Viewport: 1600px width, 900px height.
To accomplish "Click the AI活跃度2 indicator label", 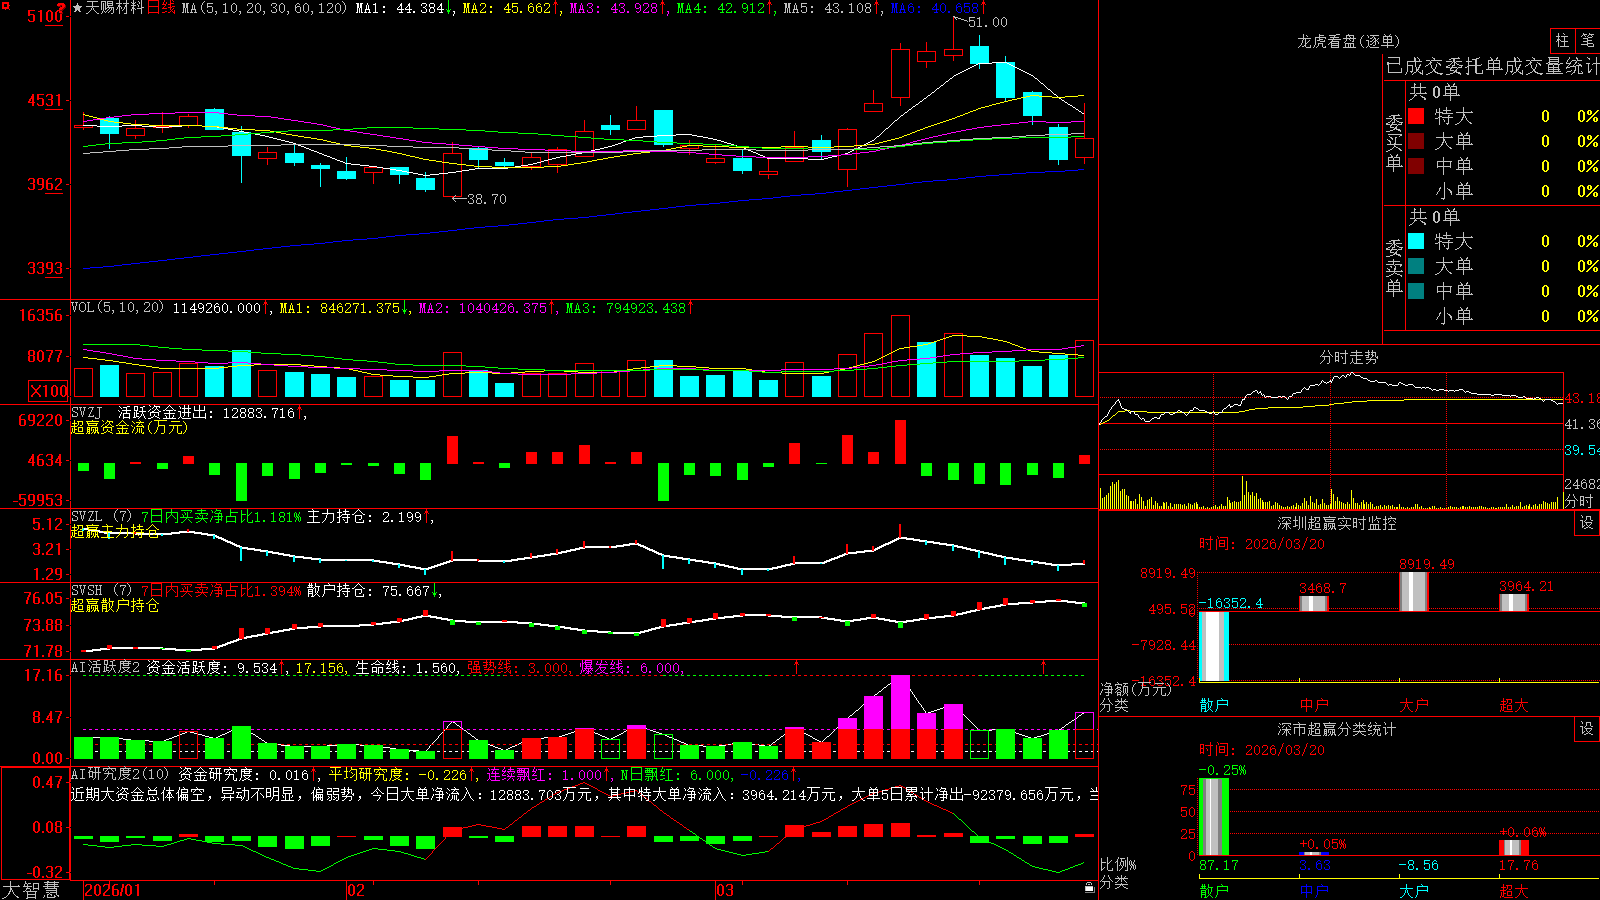I will (x=106, y=667).
